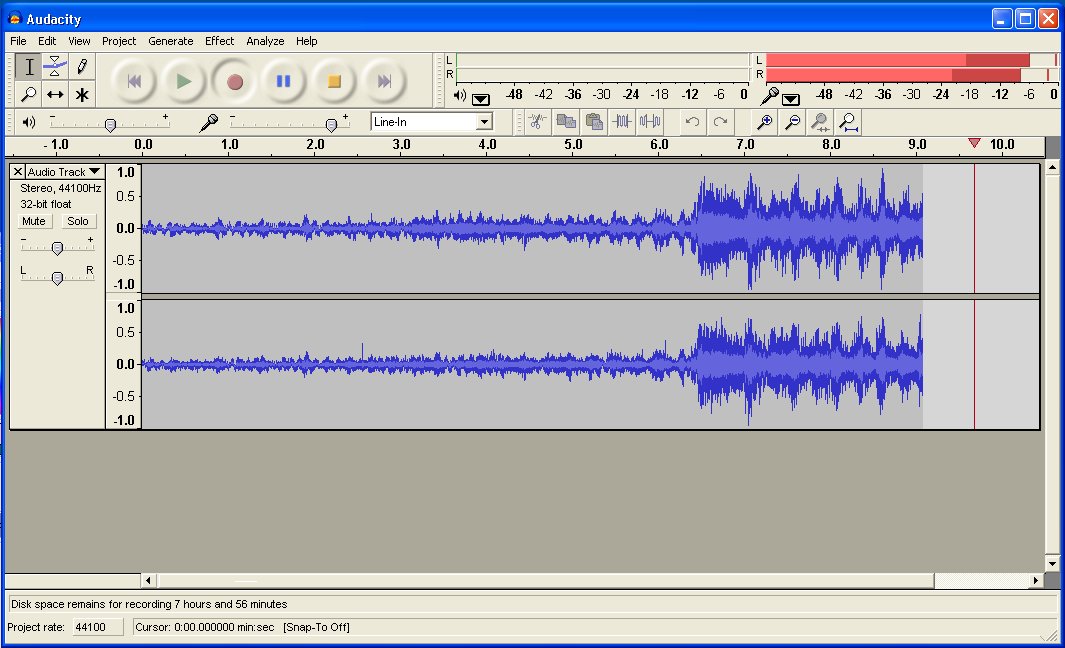Pause the recording
Screen dimensions: 1065x648
pos(283,82)
